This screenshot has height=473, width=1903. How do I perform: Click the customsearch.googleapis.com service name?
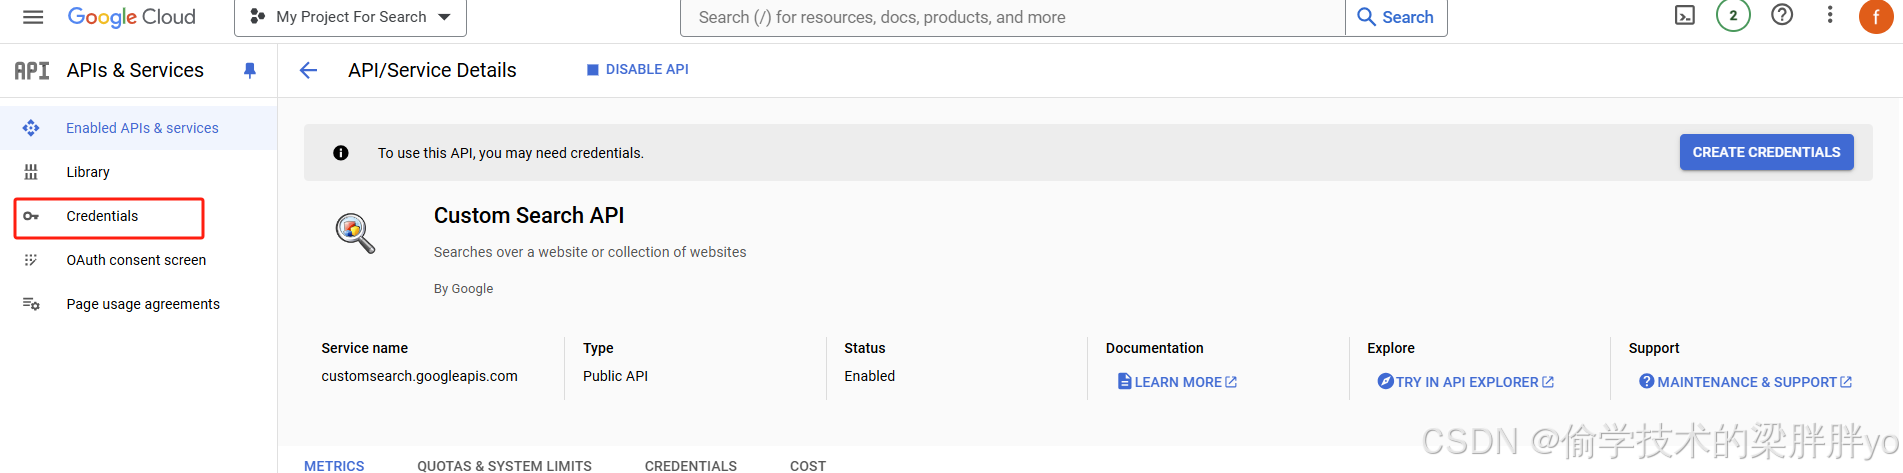(419, 376)
